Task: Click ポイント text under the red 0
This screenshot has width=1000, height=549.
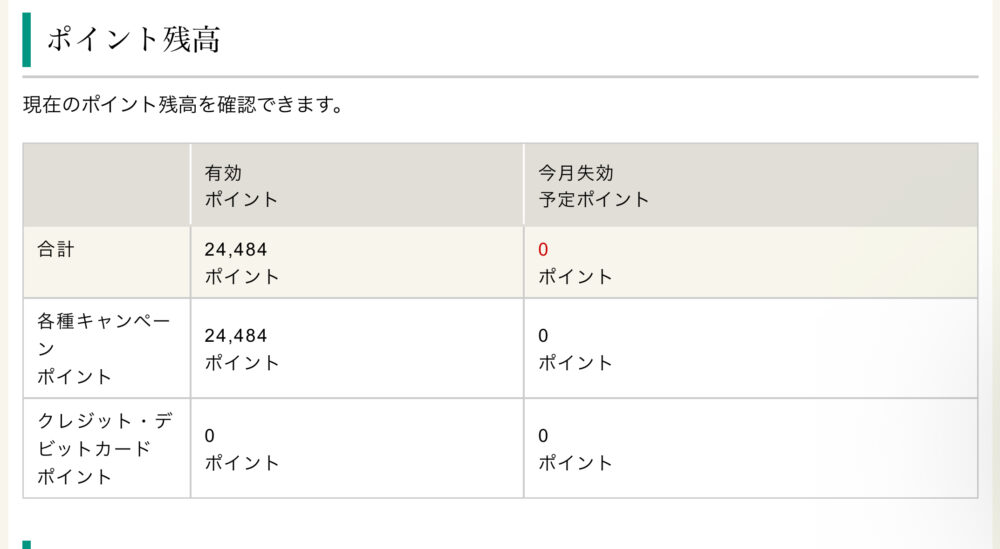Action: click(x=575, y=277)
